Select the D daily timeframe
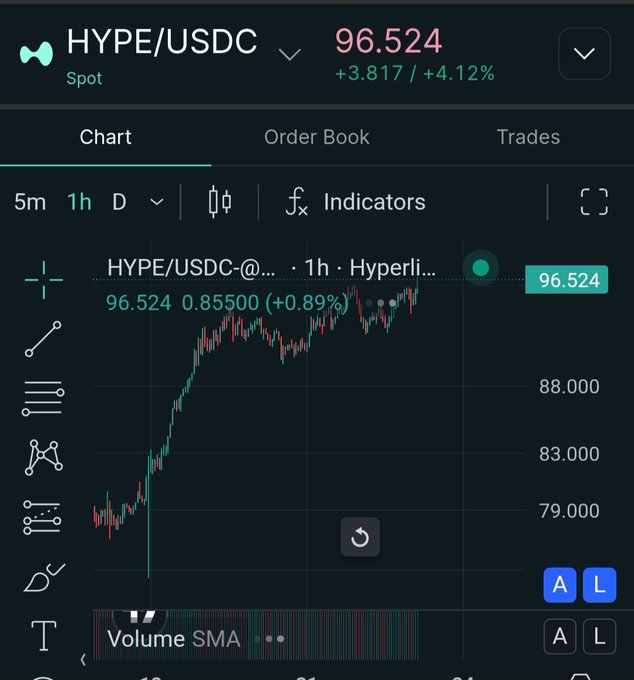 (x=119, y=202)
